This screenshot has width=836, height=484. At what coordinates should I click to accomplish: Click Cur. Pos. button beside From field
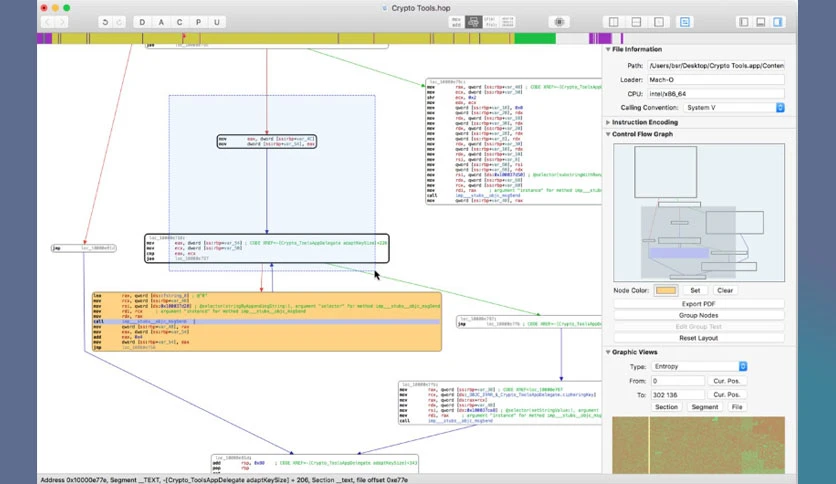727,381
